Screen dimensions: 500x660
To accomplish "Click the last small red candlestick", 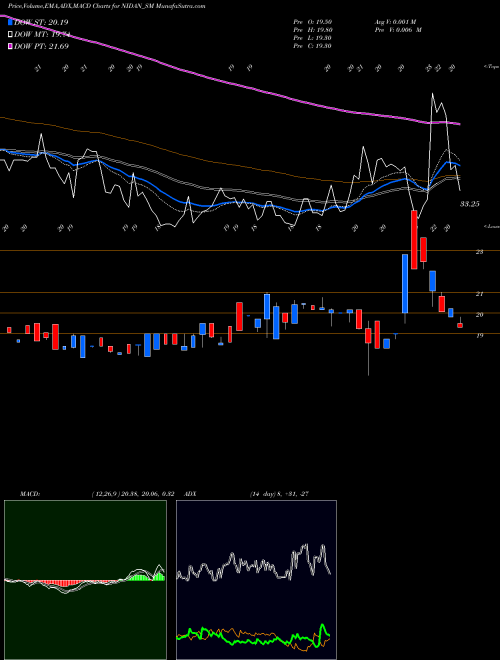I will 460,325.
